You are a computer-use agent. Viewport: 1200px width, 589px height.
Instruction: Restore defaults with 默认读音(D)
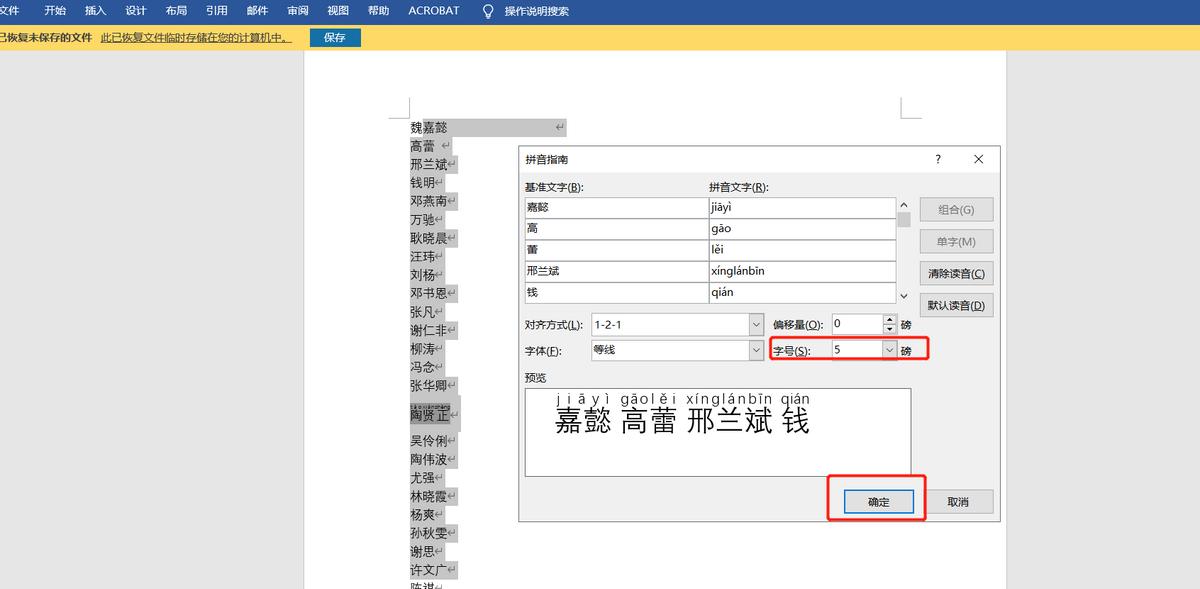point(955,303)
